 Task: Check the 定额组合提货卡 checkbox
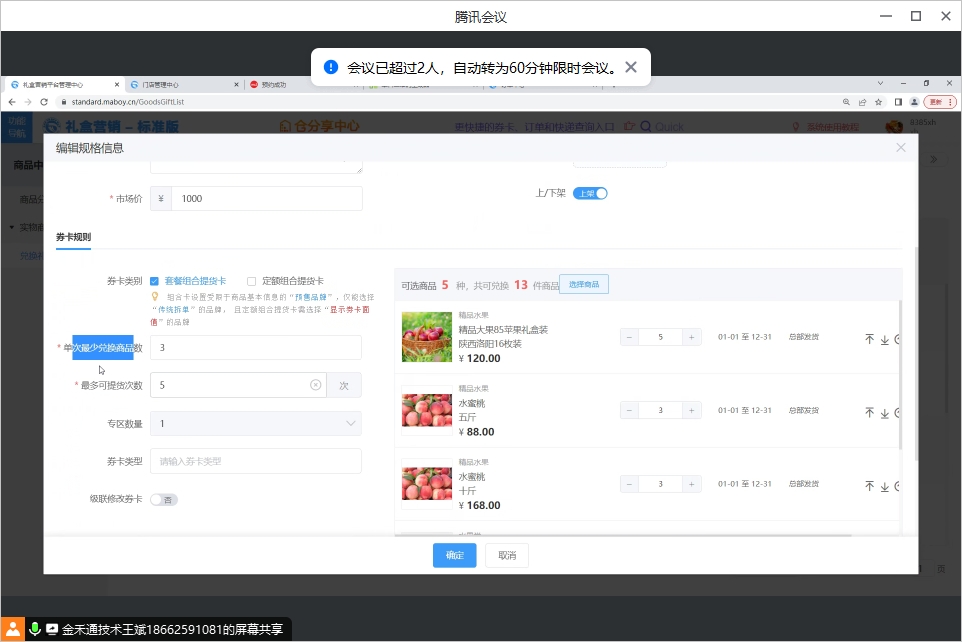252,281
